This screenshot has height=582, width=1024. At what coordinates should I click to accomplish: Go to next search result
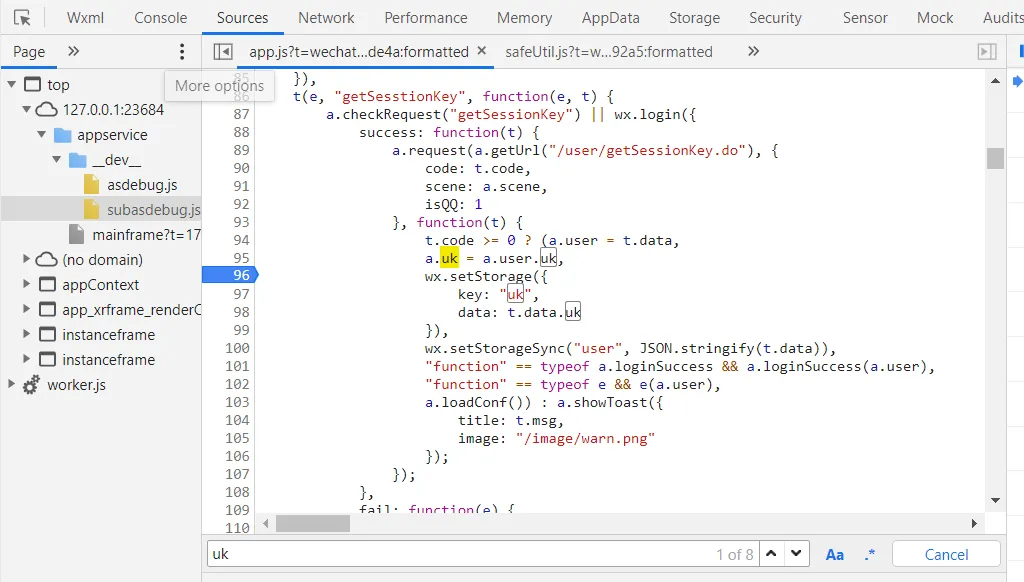796,554
